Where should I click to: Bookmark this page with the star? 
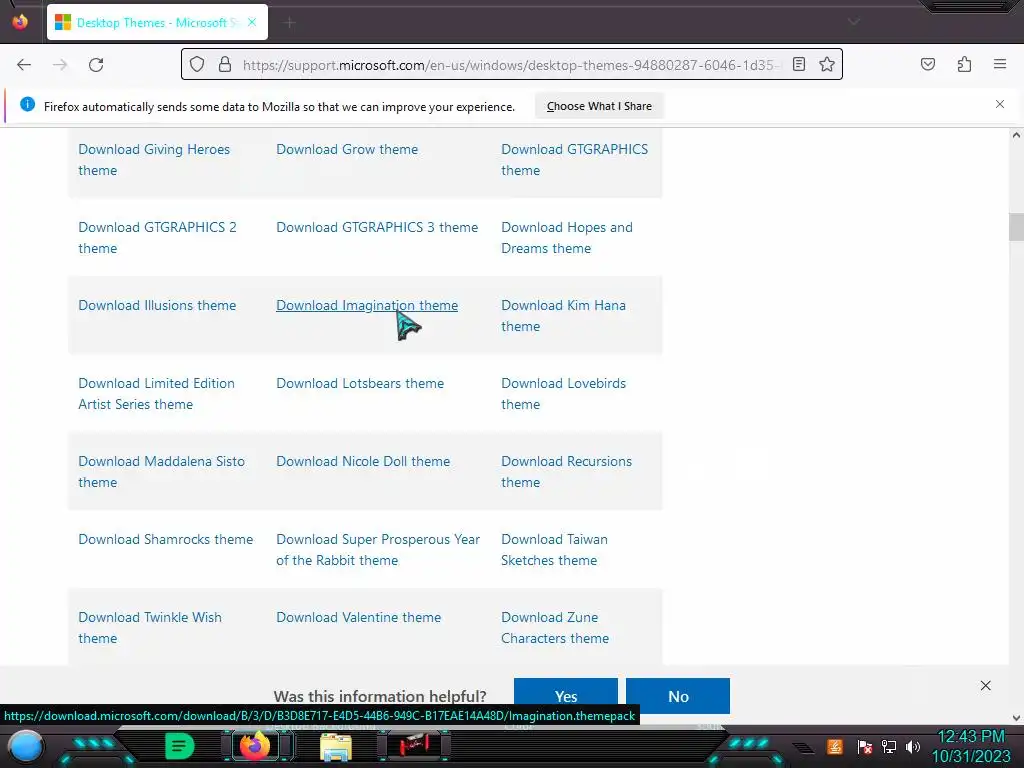click(x=827, y=64)
